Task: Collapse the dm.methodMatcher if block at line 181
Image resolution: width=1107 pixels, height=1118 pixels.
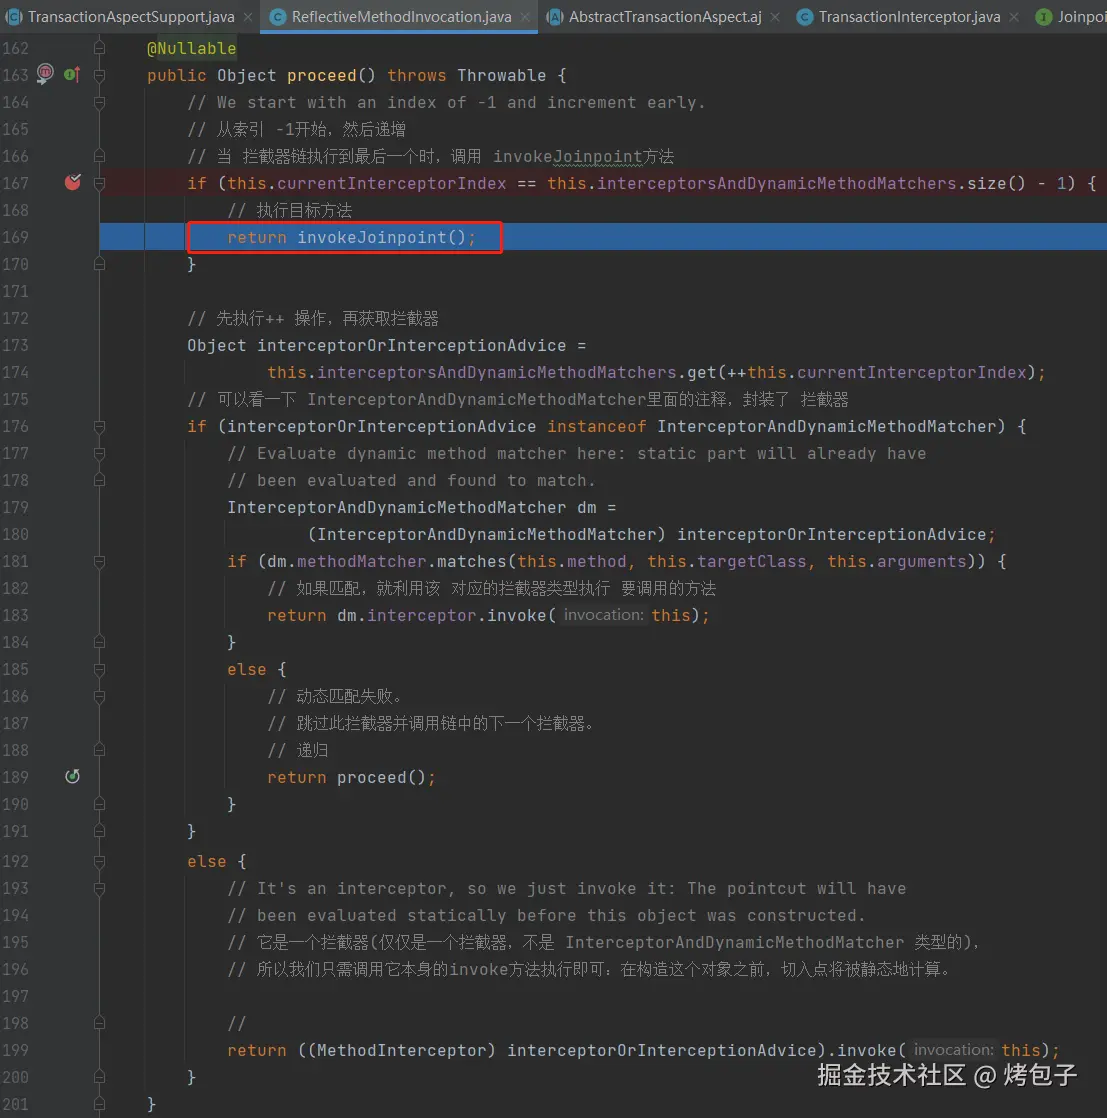Action: tap(99, 561)
